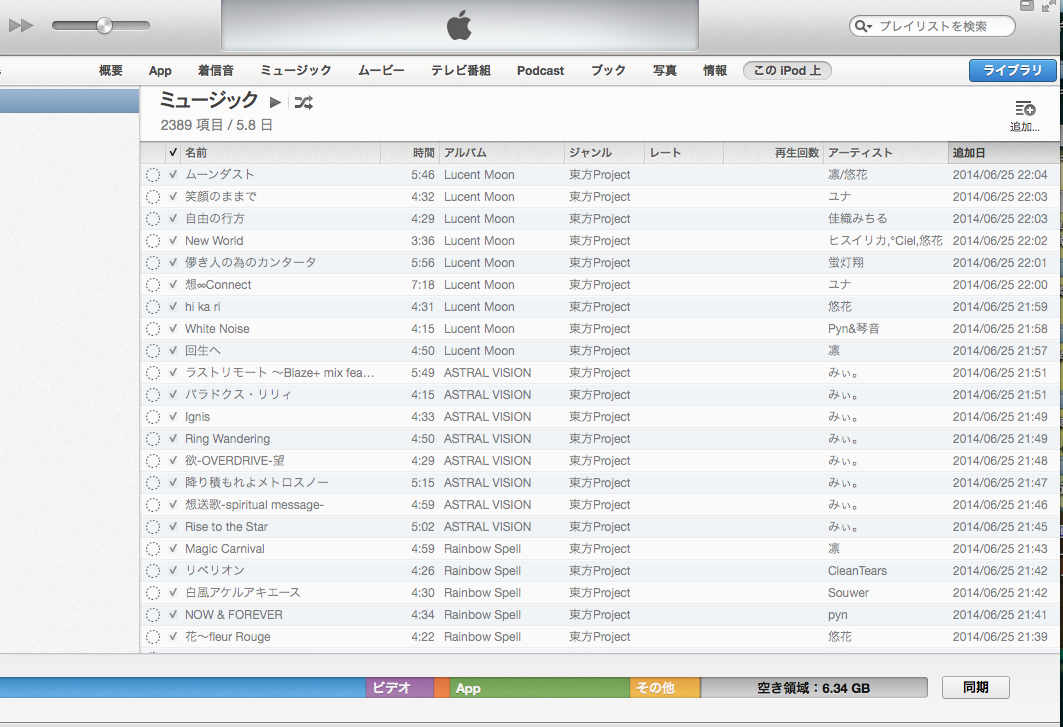The width and height of the screenshot is (1063, 727).
Task: Sort by 再生回数 column header
Action: pos(774,153)
